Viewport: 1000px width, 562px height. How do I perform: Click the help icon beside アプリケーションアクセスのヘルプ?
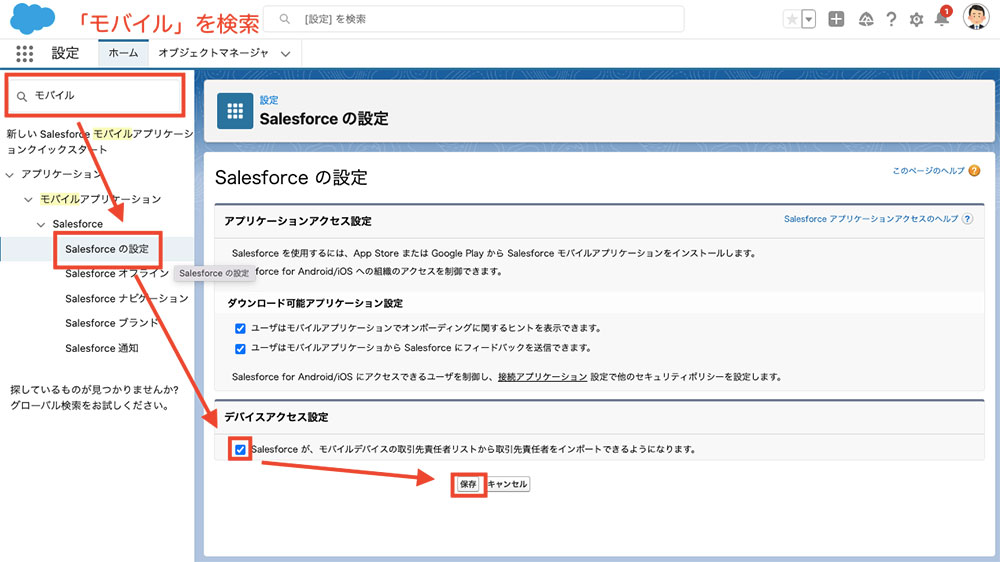(x=967, y=219)
